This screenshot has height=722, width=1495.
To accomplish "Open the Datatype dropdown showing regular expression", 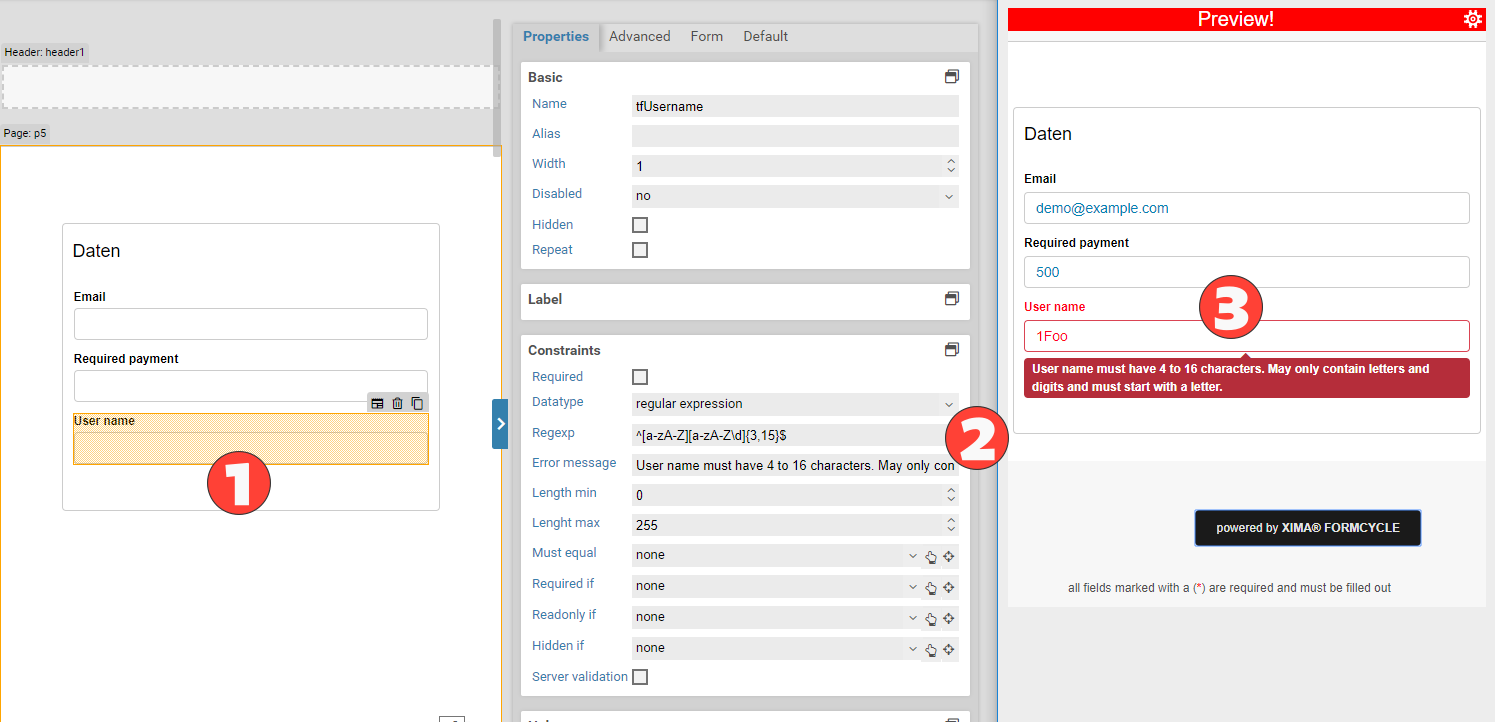I will pyautogui.click(x=795, y=404).
